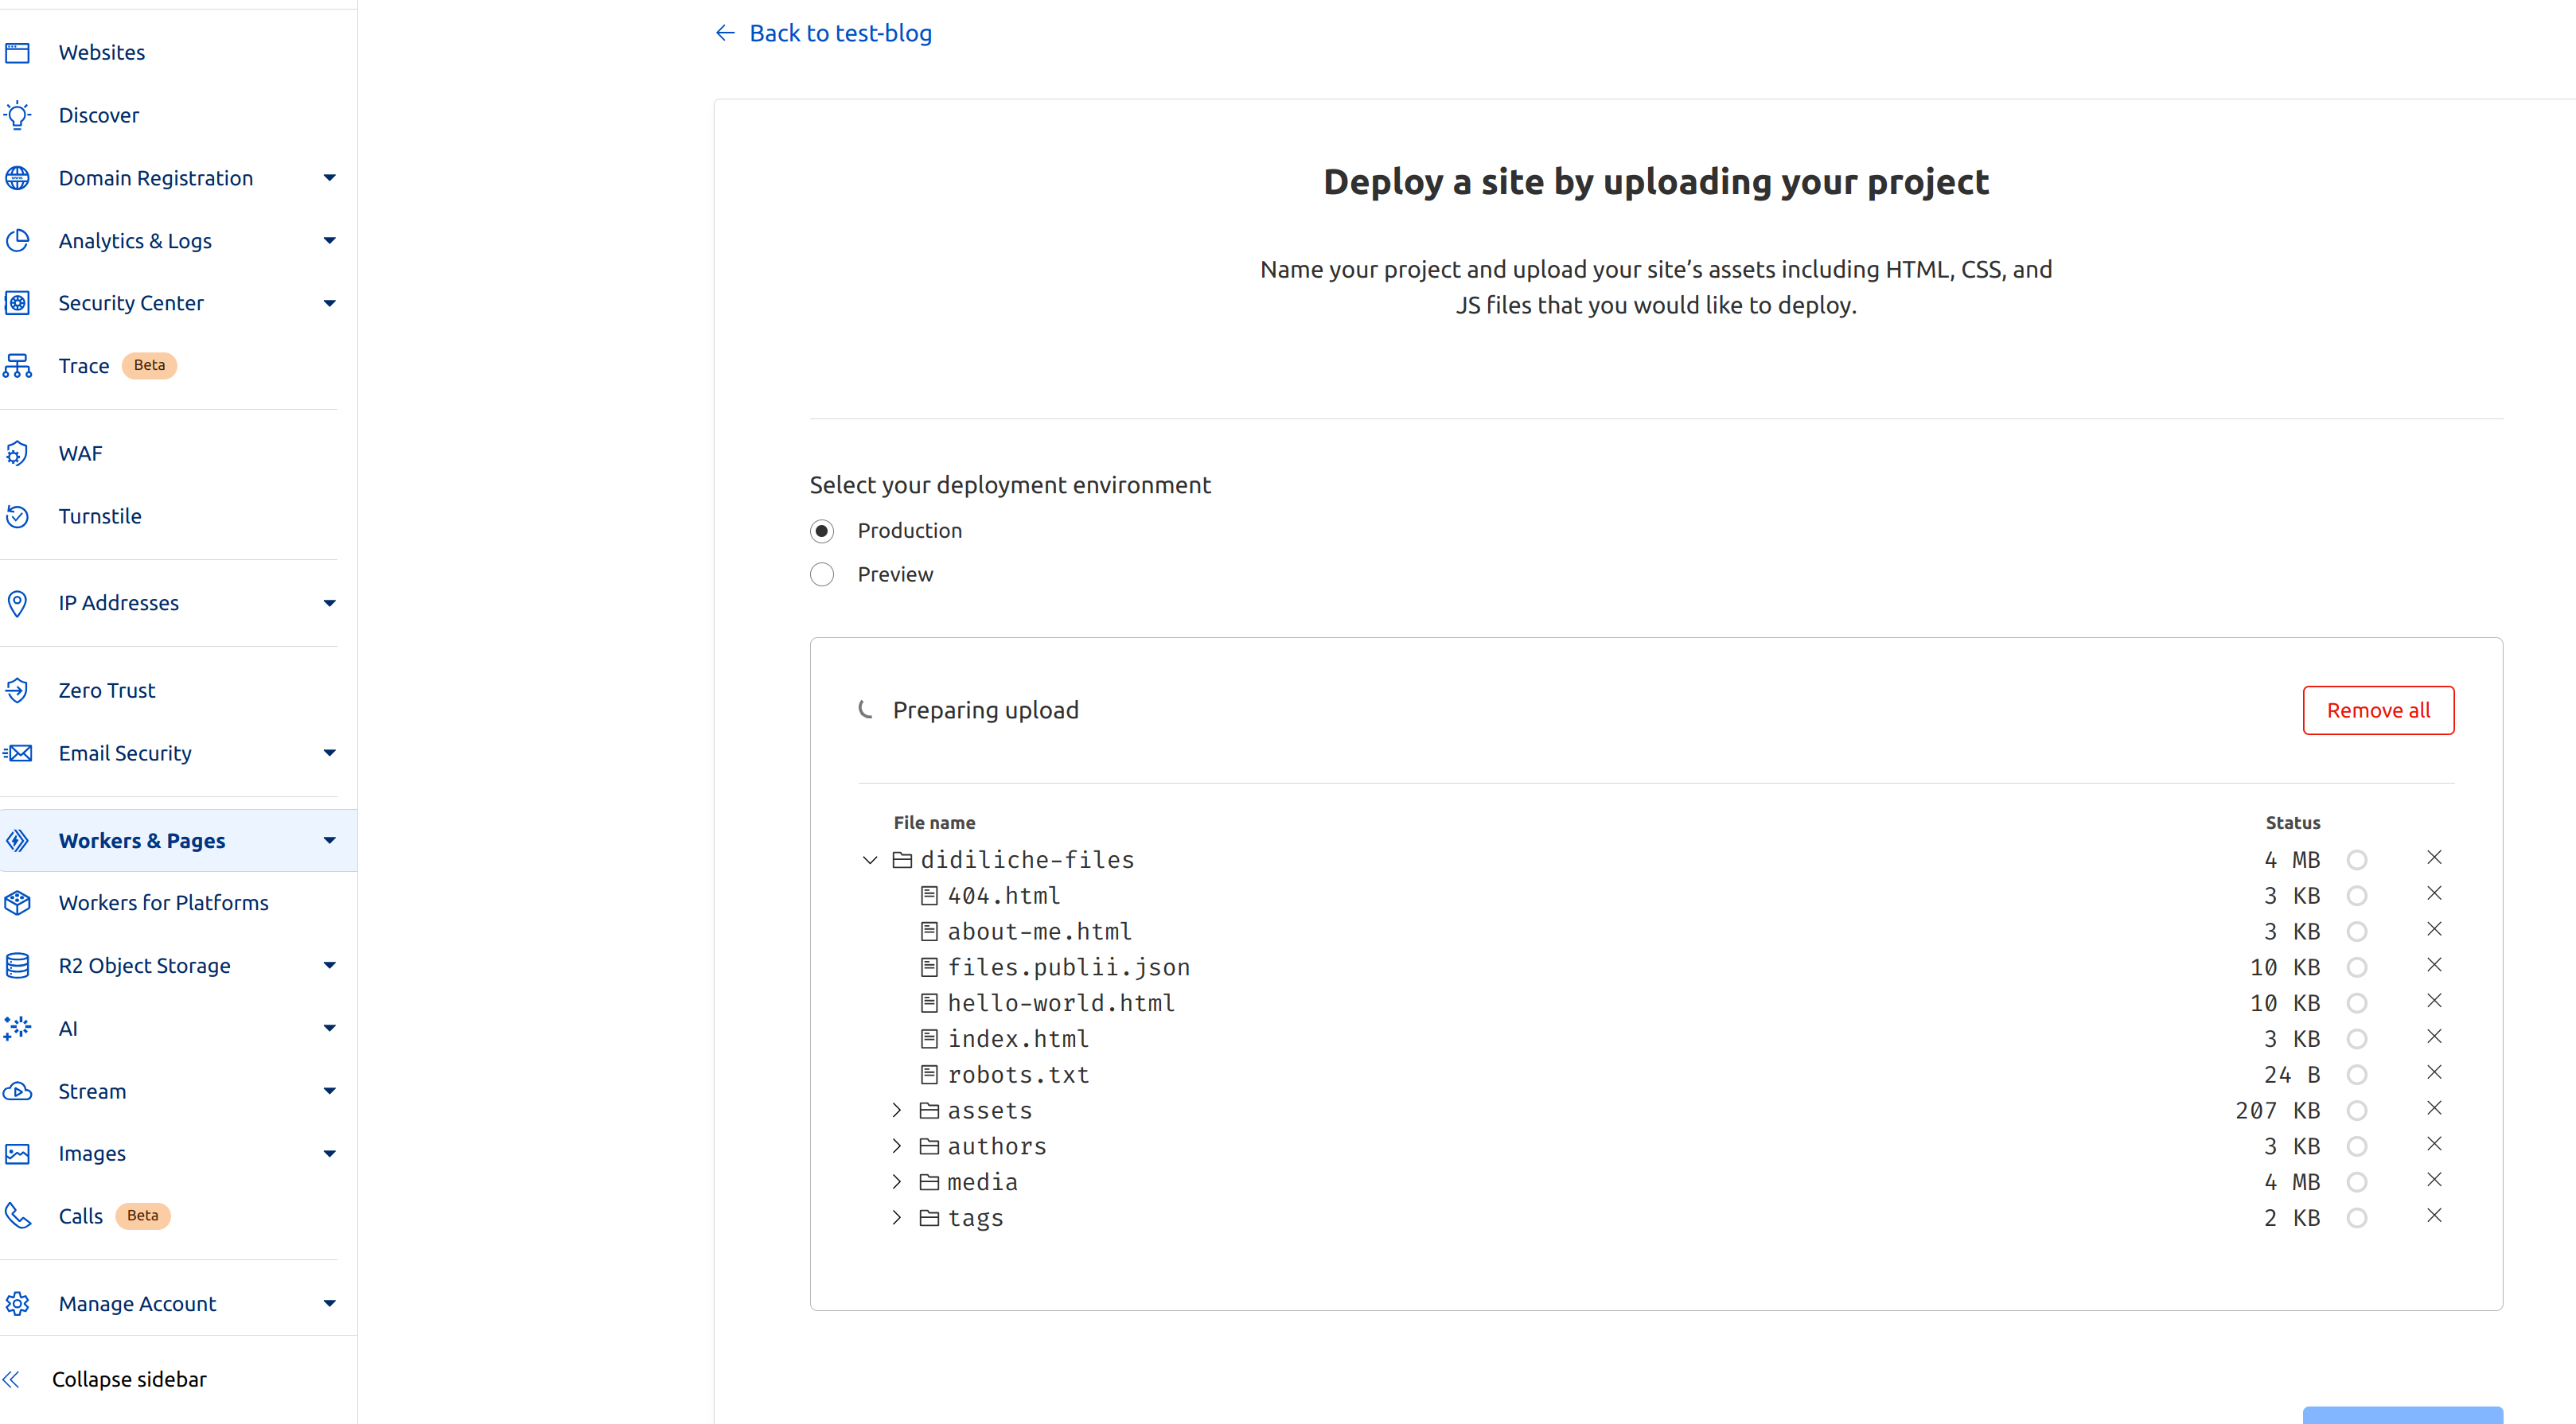Open the Workers & Pages menu
This screenshot has width=2576, height=1424.
point(142,840)
